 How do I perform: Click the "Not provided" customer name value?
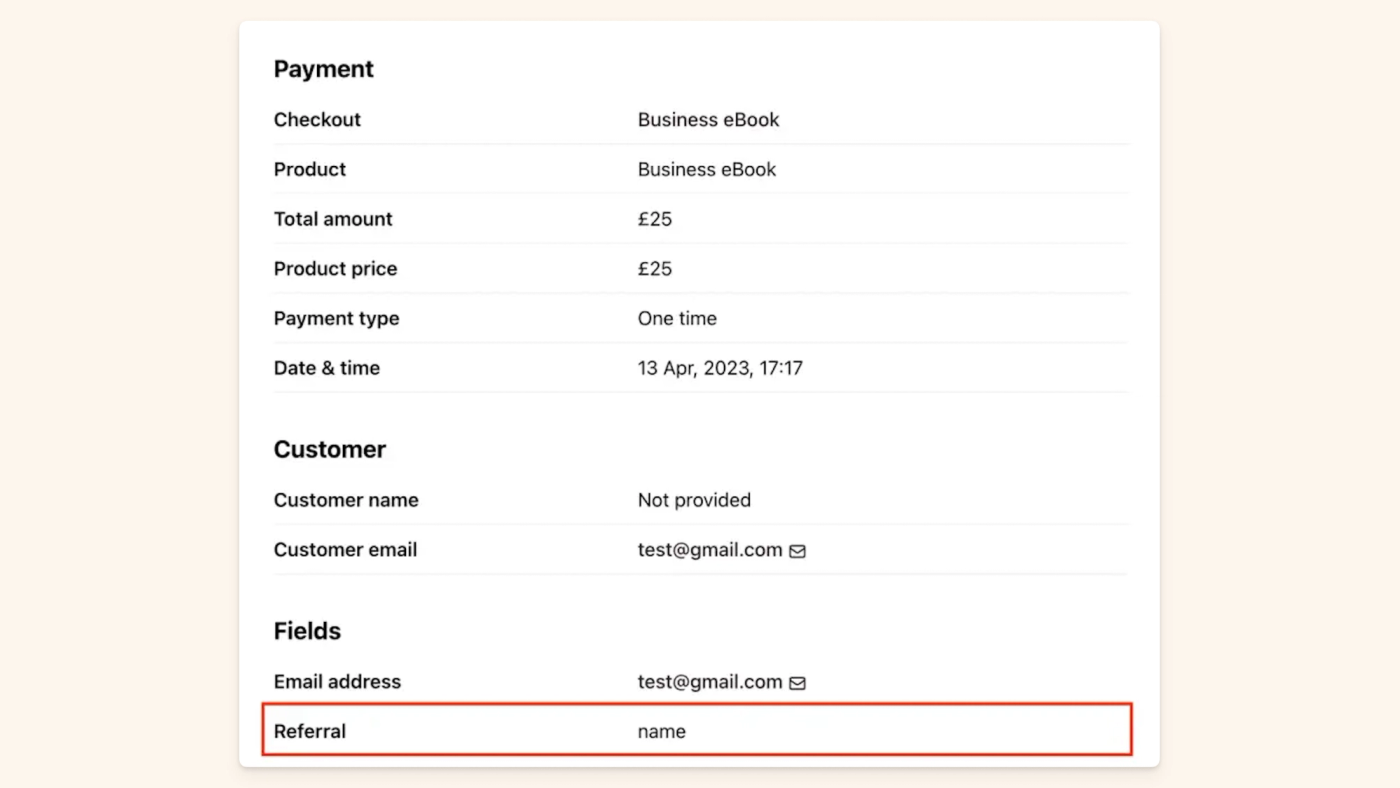click(694, 500)
